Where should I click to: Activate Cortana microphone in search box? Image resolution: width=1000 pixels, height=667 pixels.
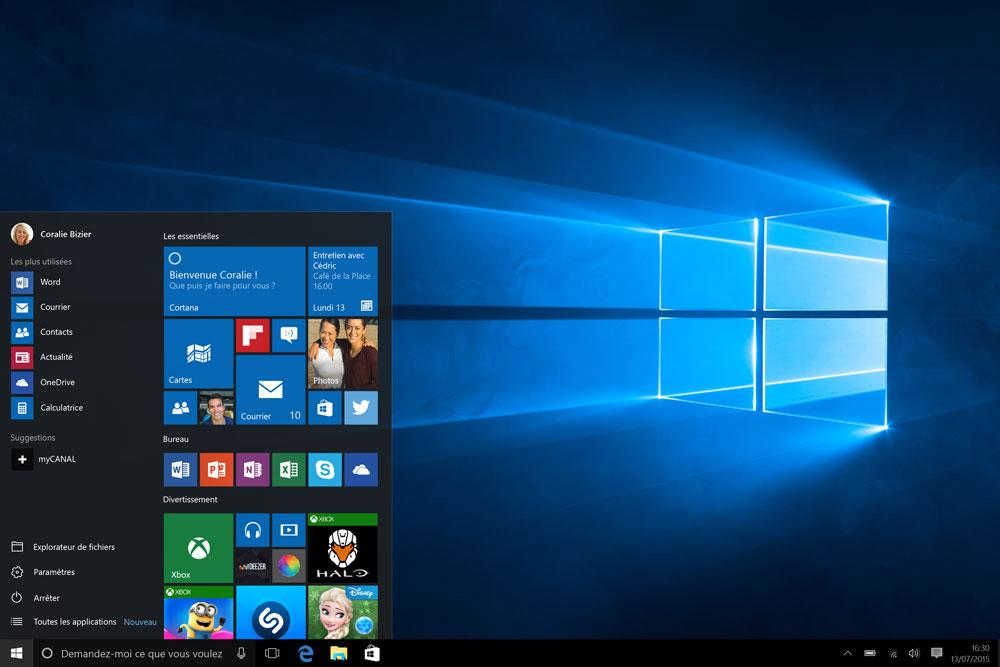click(241, 653)
